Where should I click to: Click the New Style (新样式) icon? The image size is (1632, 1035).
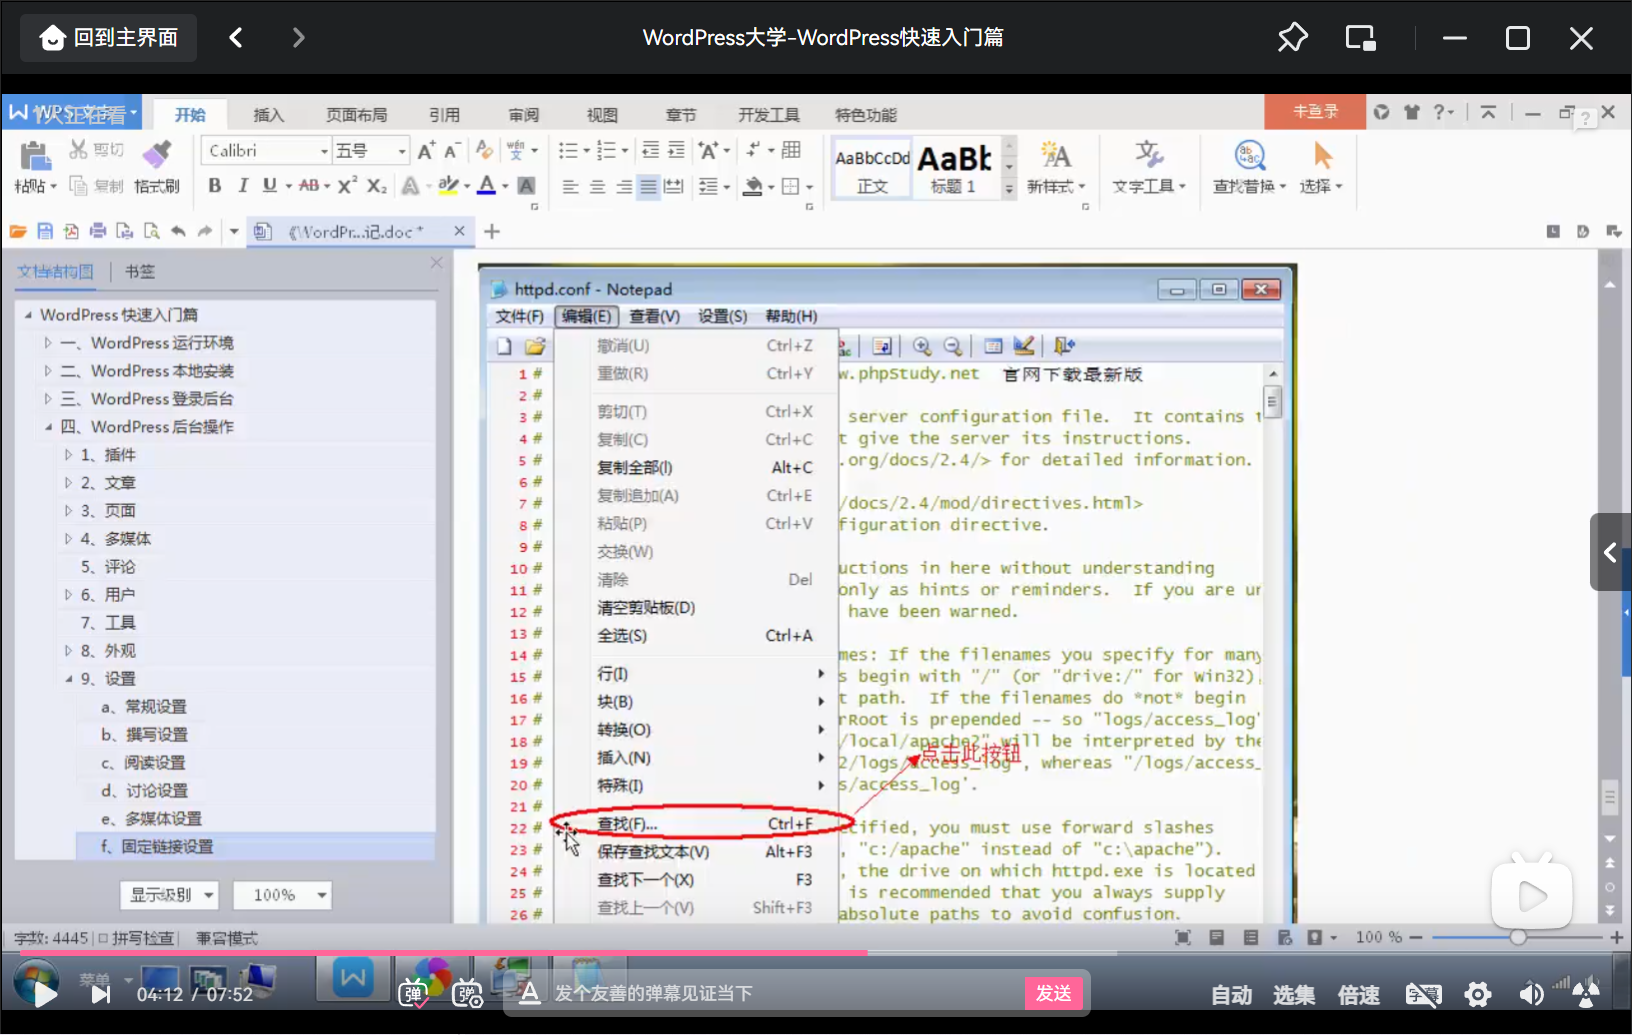pyautogui.click(x=1055, y=156)
